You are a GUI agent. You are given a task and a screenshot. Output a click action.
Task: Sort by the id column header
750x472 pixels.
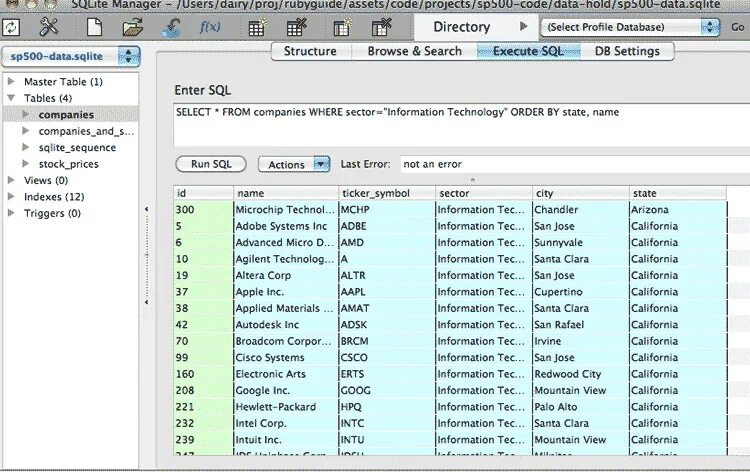tap(203, 193)
